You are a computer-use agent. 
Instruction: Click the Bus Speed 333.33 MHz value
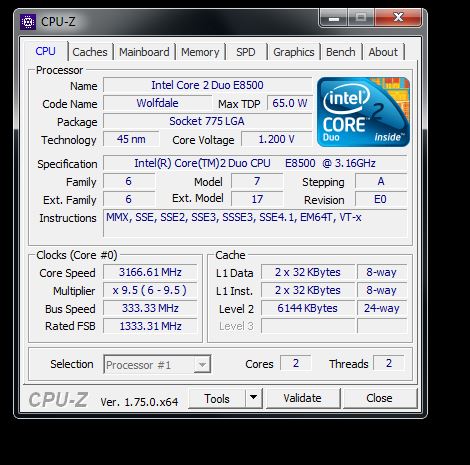tap(150, 308)
